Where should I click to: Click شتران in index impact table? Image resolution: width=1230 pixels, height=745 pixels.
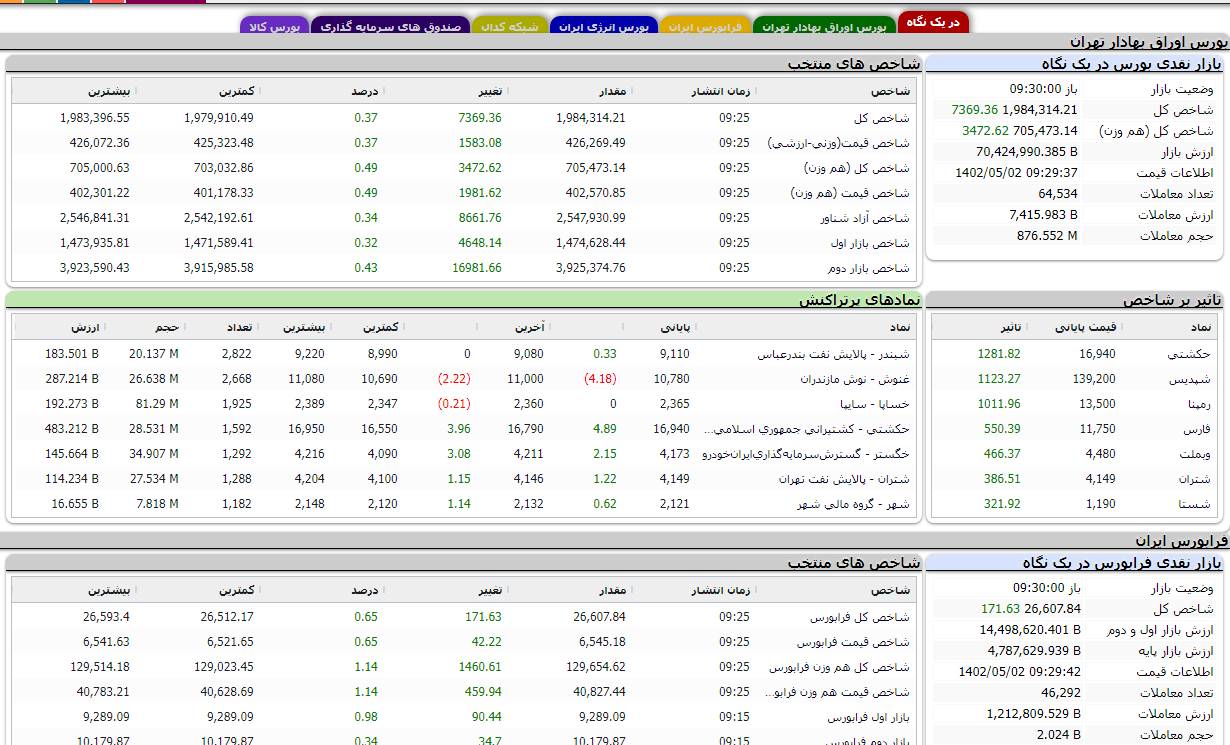[1195, 479]
